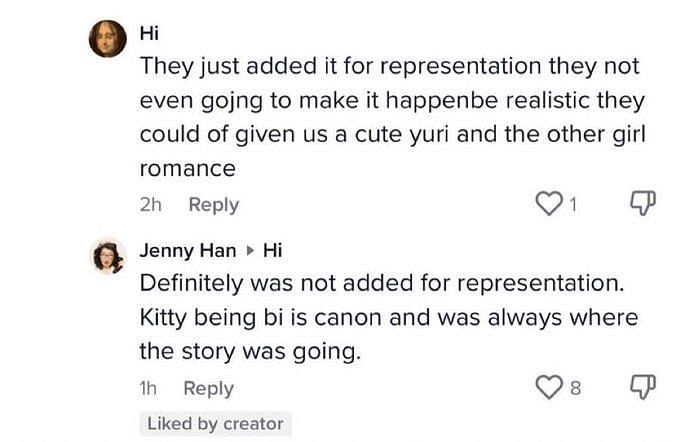The height and width of the screenshot is (442, 680).
Task: Select the comment text starting 'They just added'
Action: pos(392,117)
